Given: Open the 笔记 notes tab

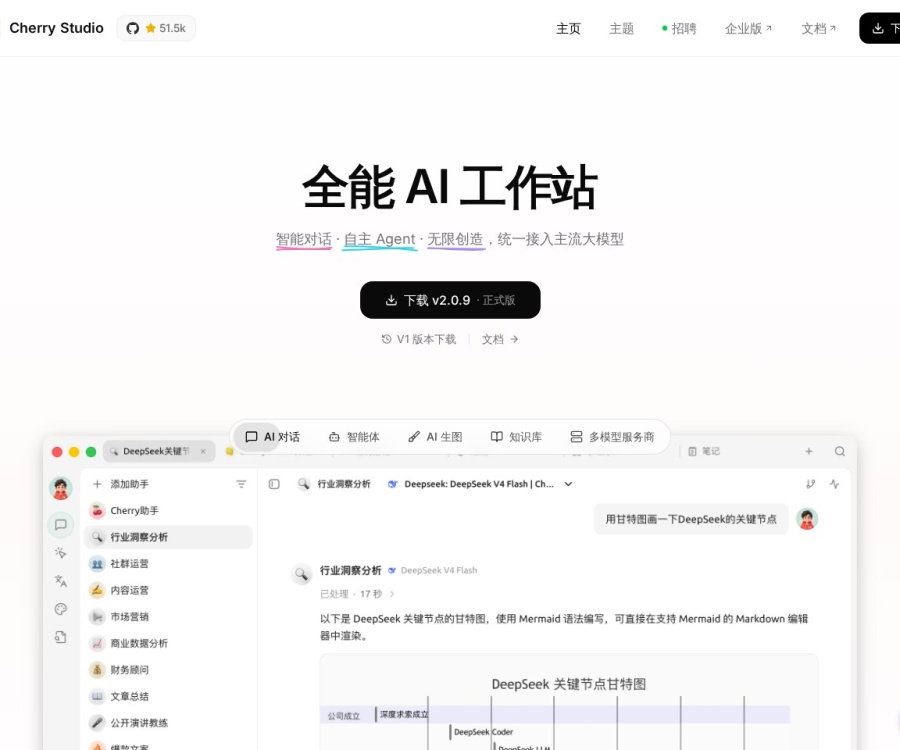Looking at the screenshot, I should (704, 452).
